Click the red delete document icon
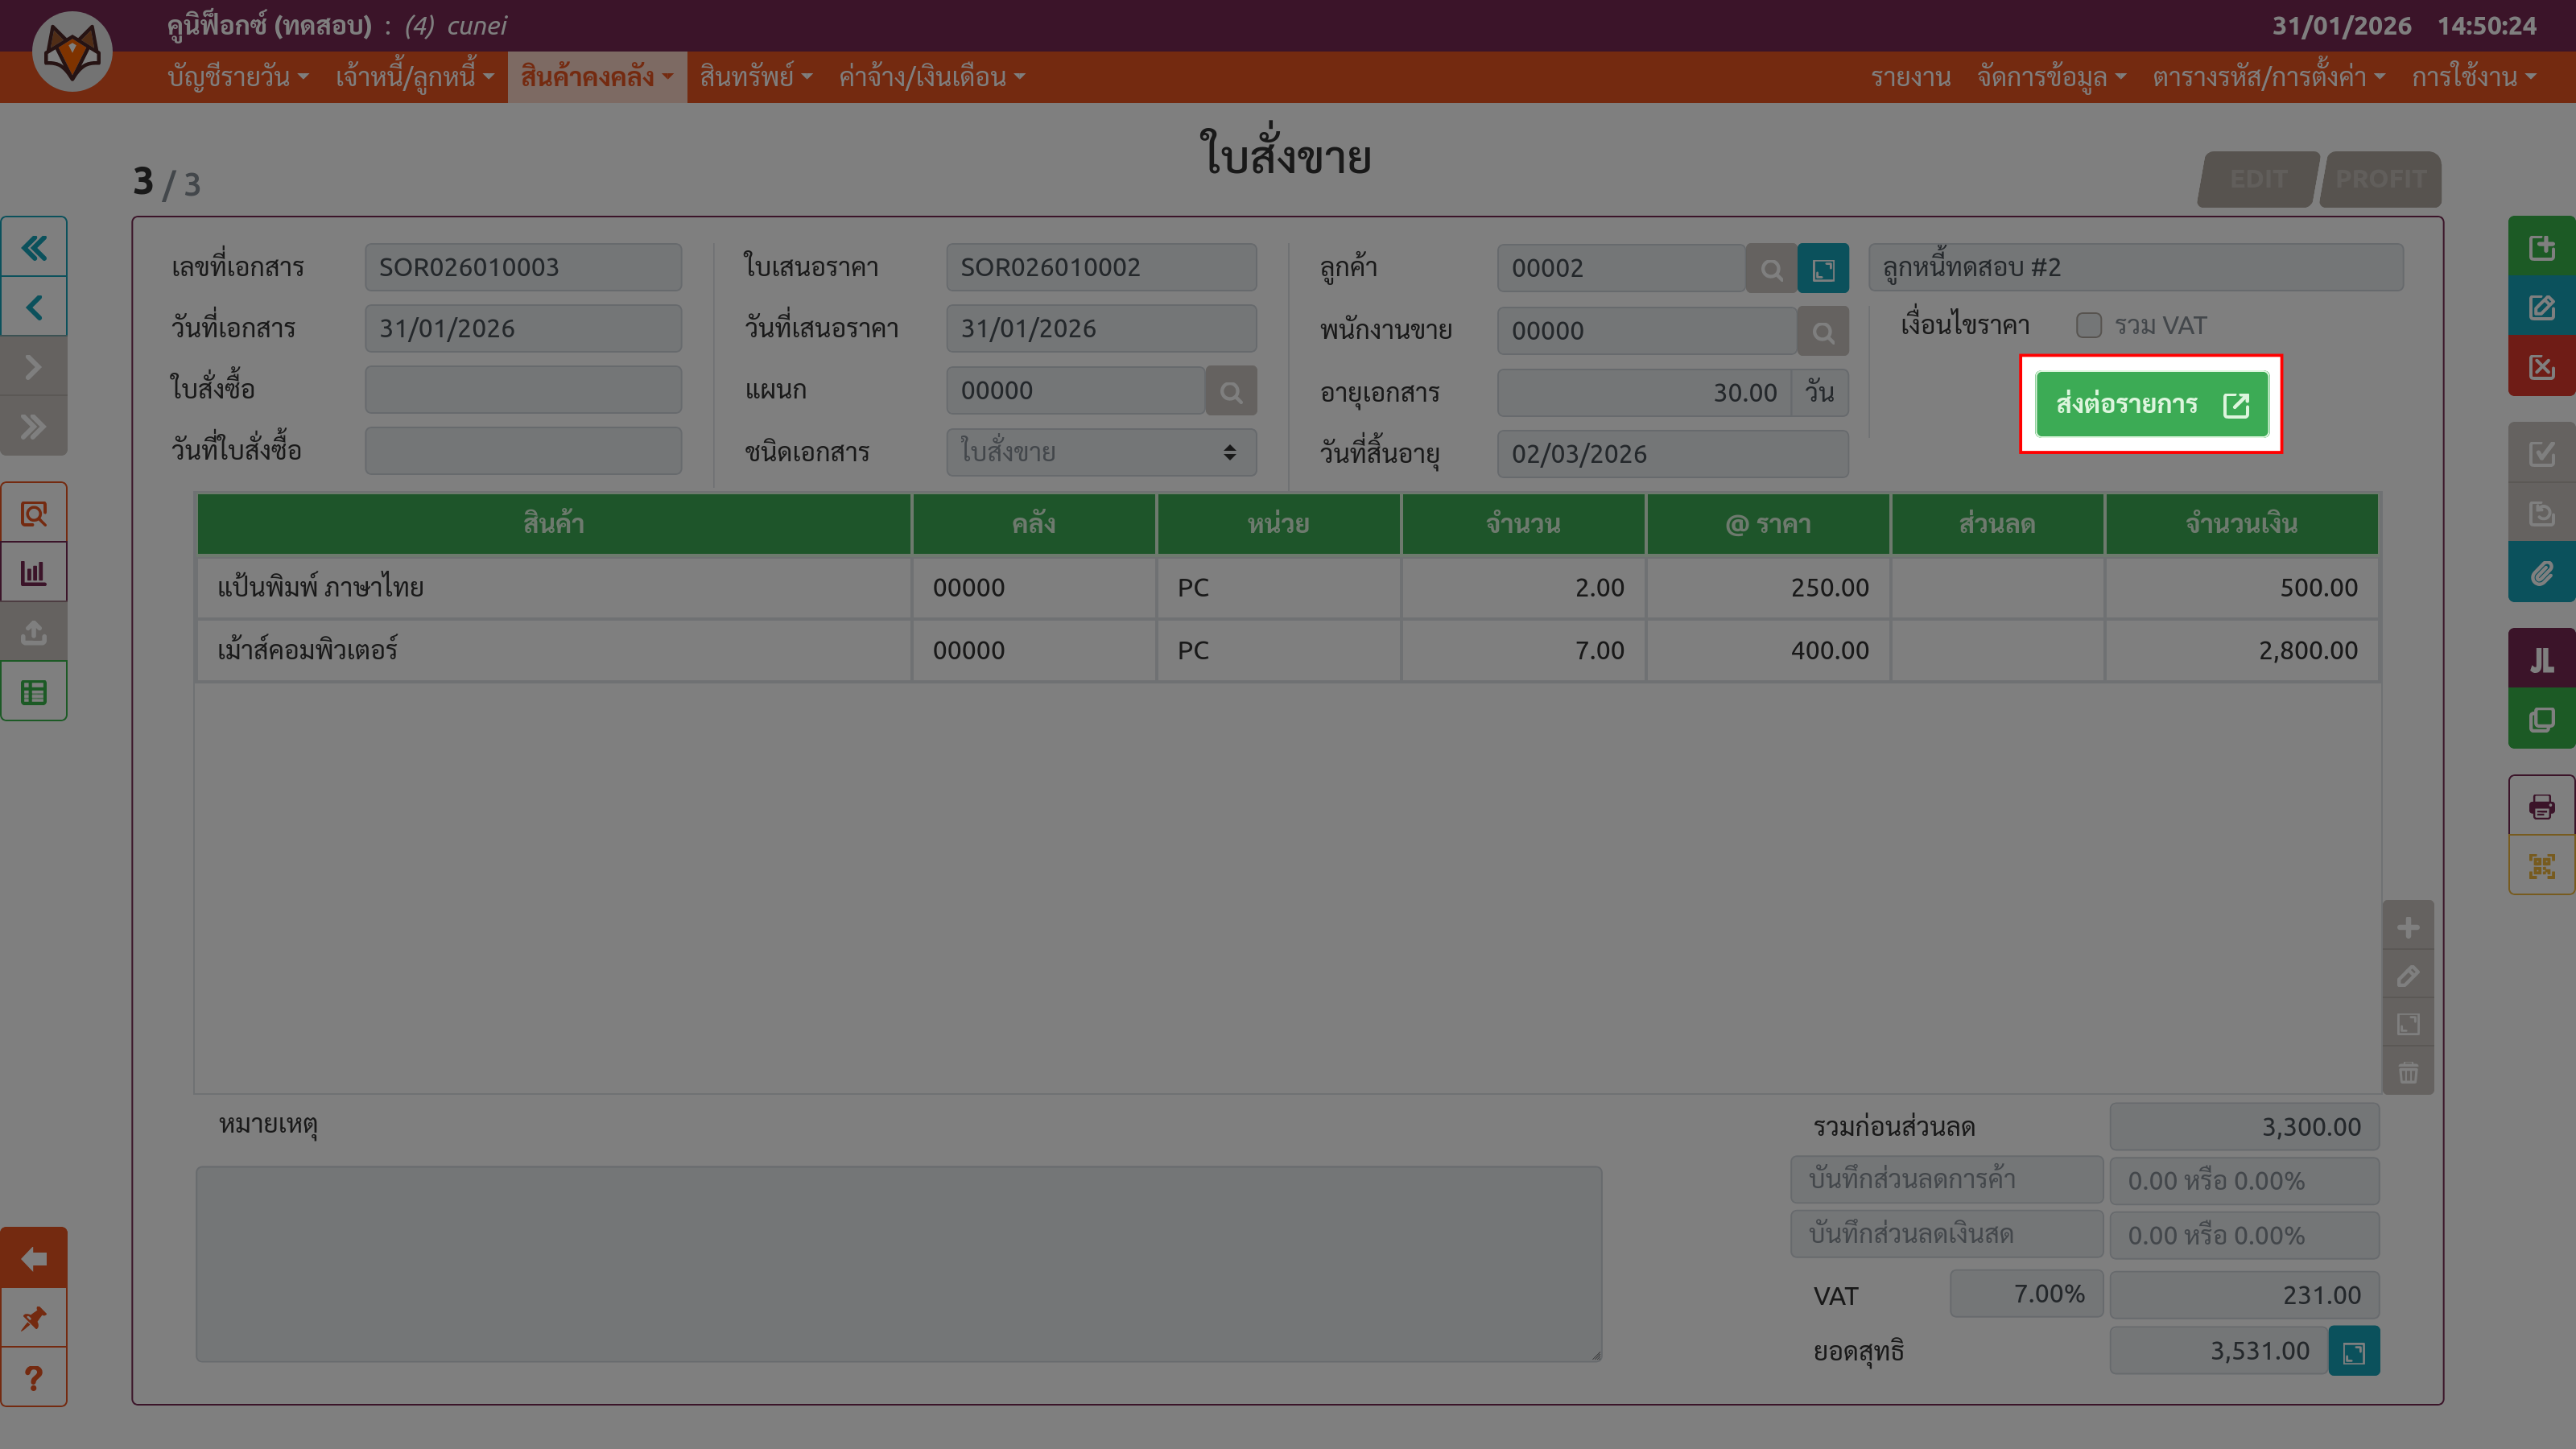 point(2541,367)
